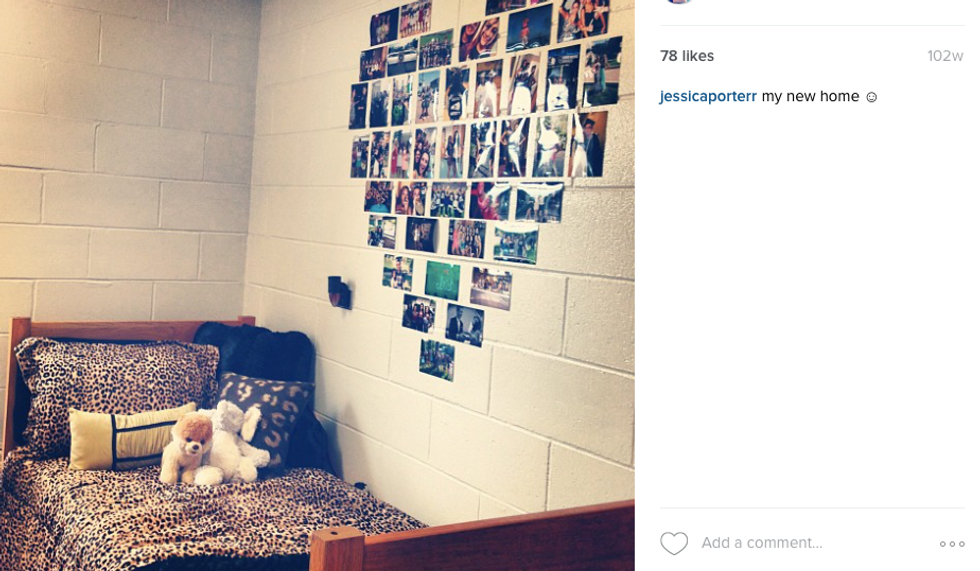The width and height of the screenshot is (980, 571).
Task: Click the dark wall hook beside bed
Action: pyautogui.click(x=339, y=292)
